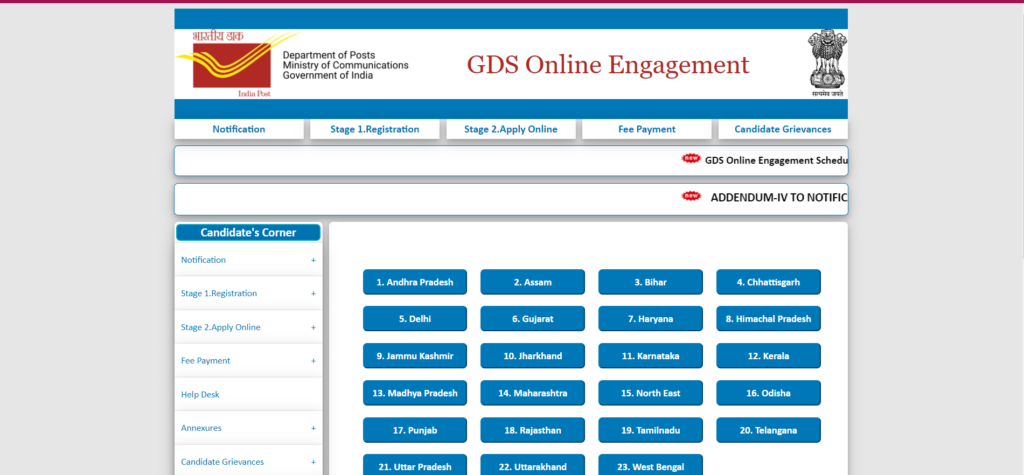This screenshot has width=1024, height=475.
Task: Expand Stage 1.Registration in Candidate's Corner
Action: pyautogui.click(x=313, y=294)
